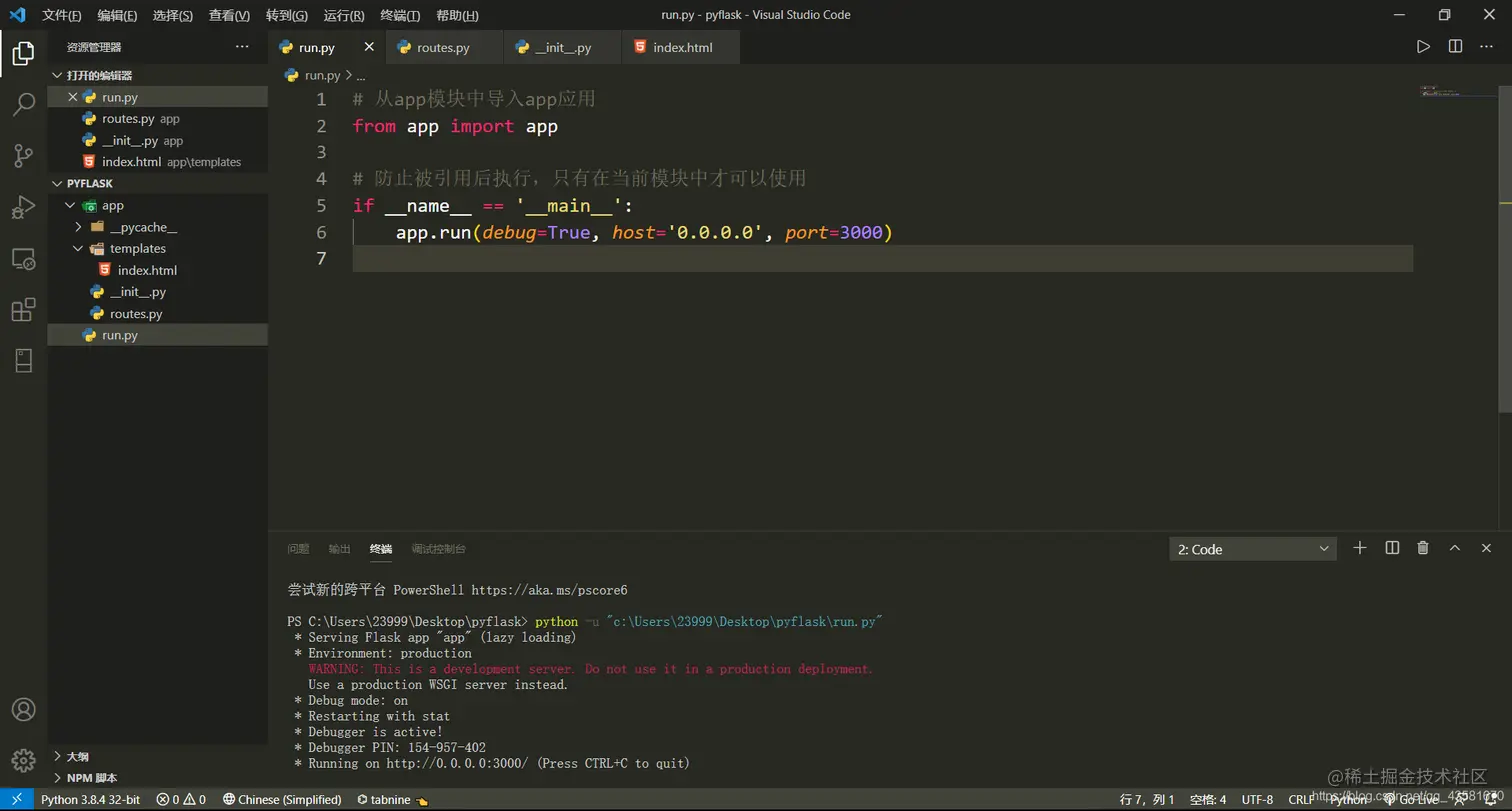
Task: Close the terminal panel
Action: coord(1487,548)
